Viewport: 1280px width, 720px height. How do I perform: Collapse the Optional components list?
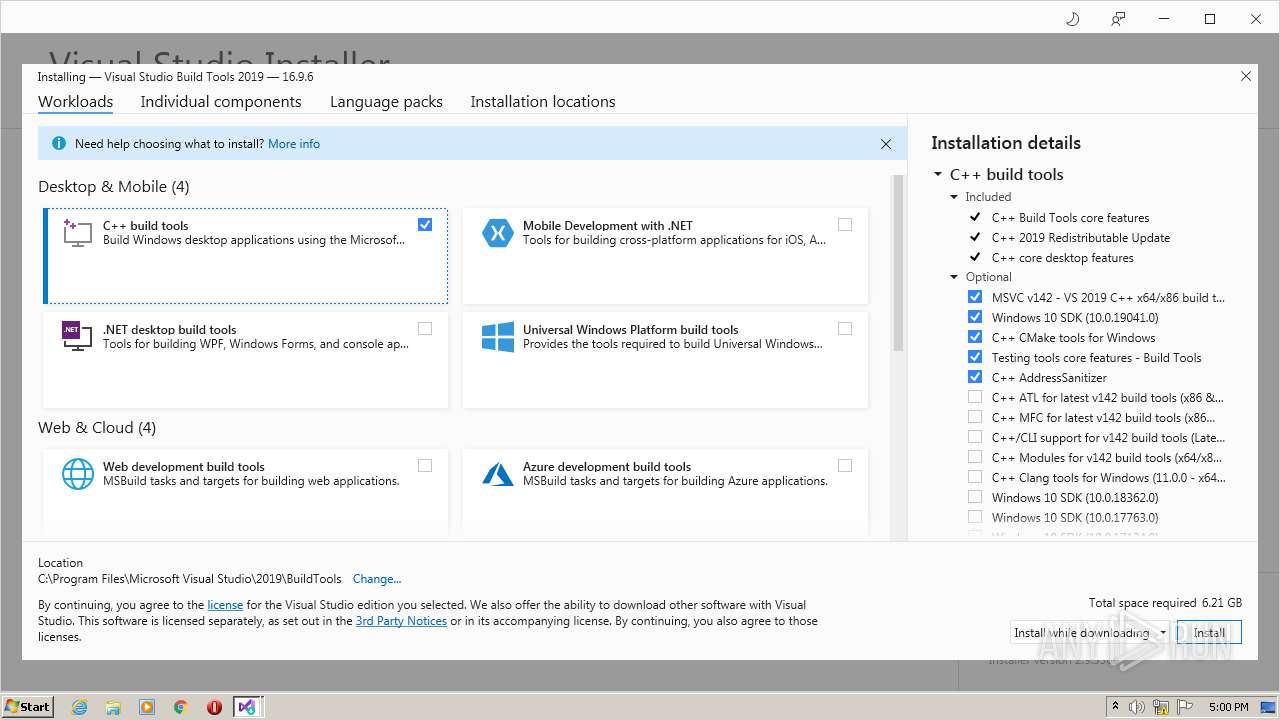coord(955,277)
